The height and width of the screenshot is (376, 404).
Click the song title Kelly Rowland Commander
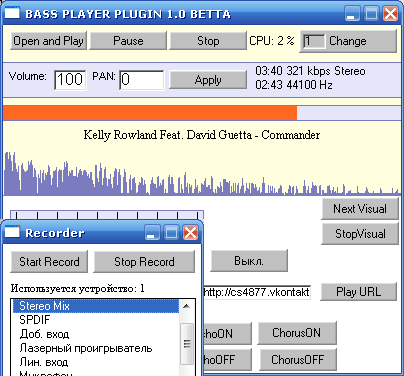(202, 135)
